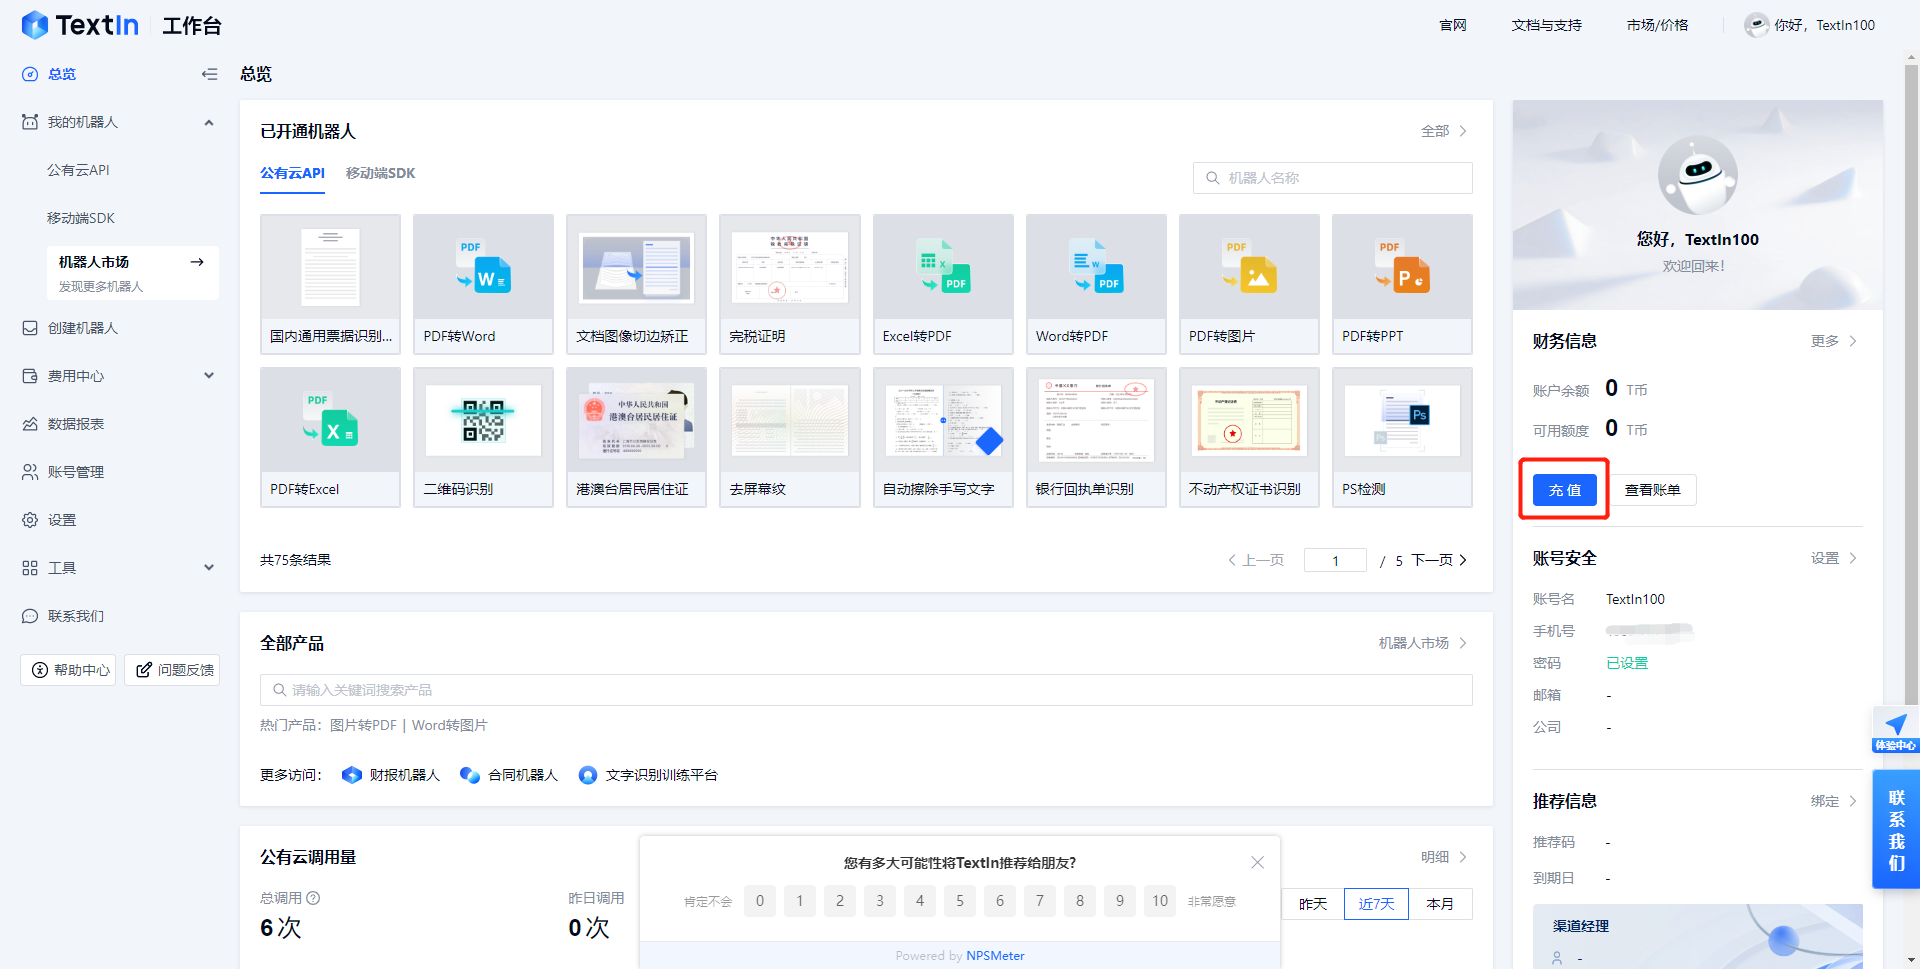Open the 二维码识别 robot icon
The height and width of the screenshot is (969, 1920).
click(x=483, y=420)
